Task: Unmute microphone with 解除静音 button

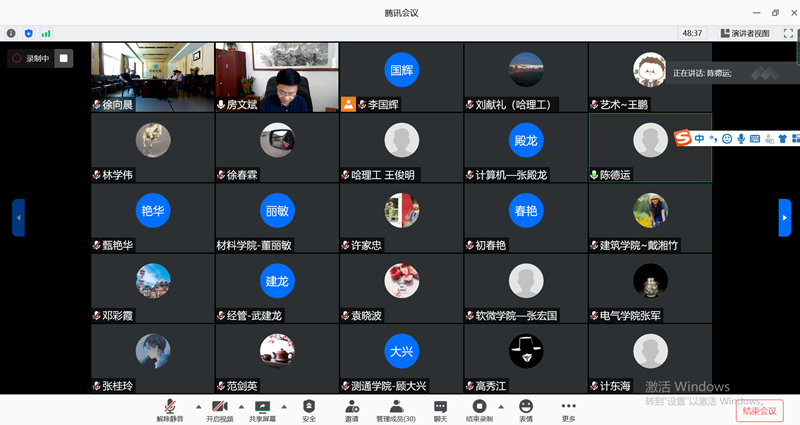Action: coord(170,410)
